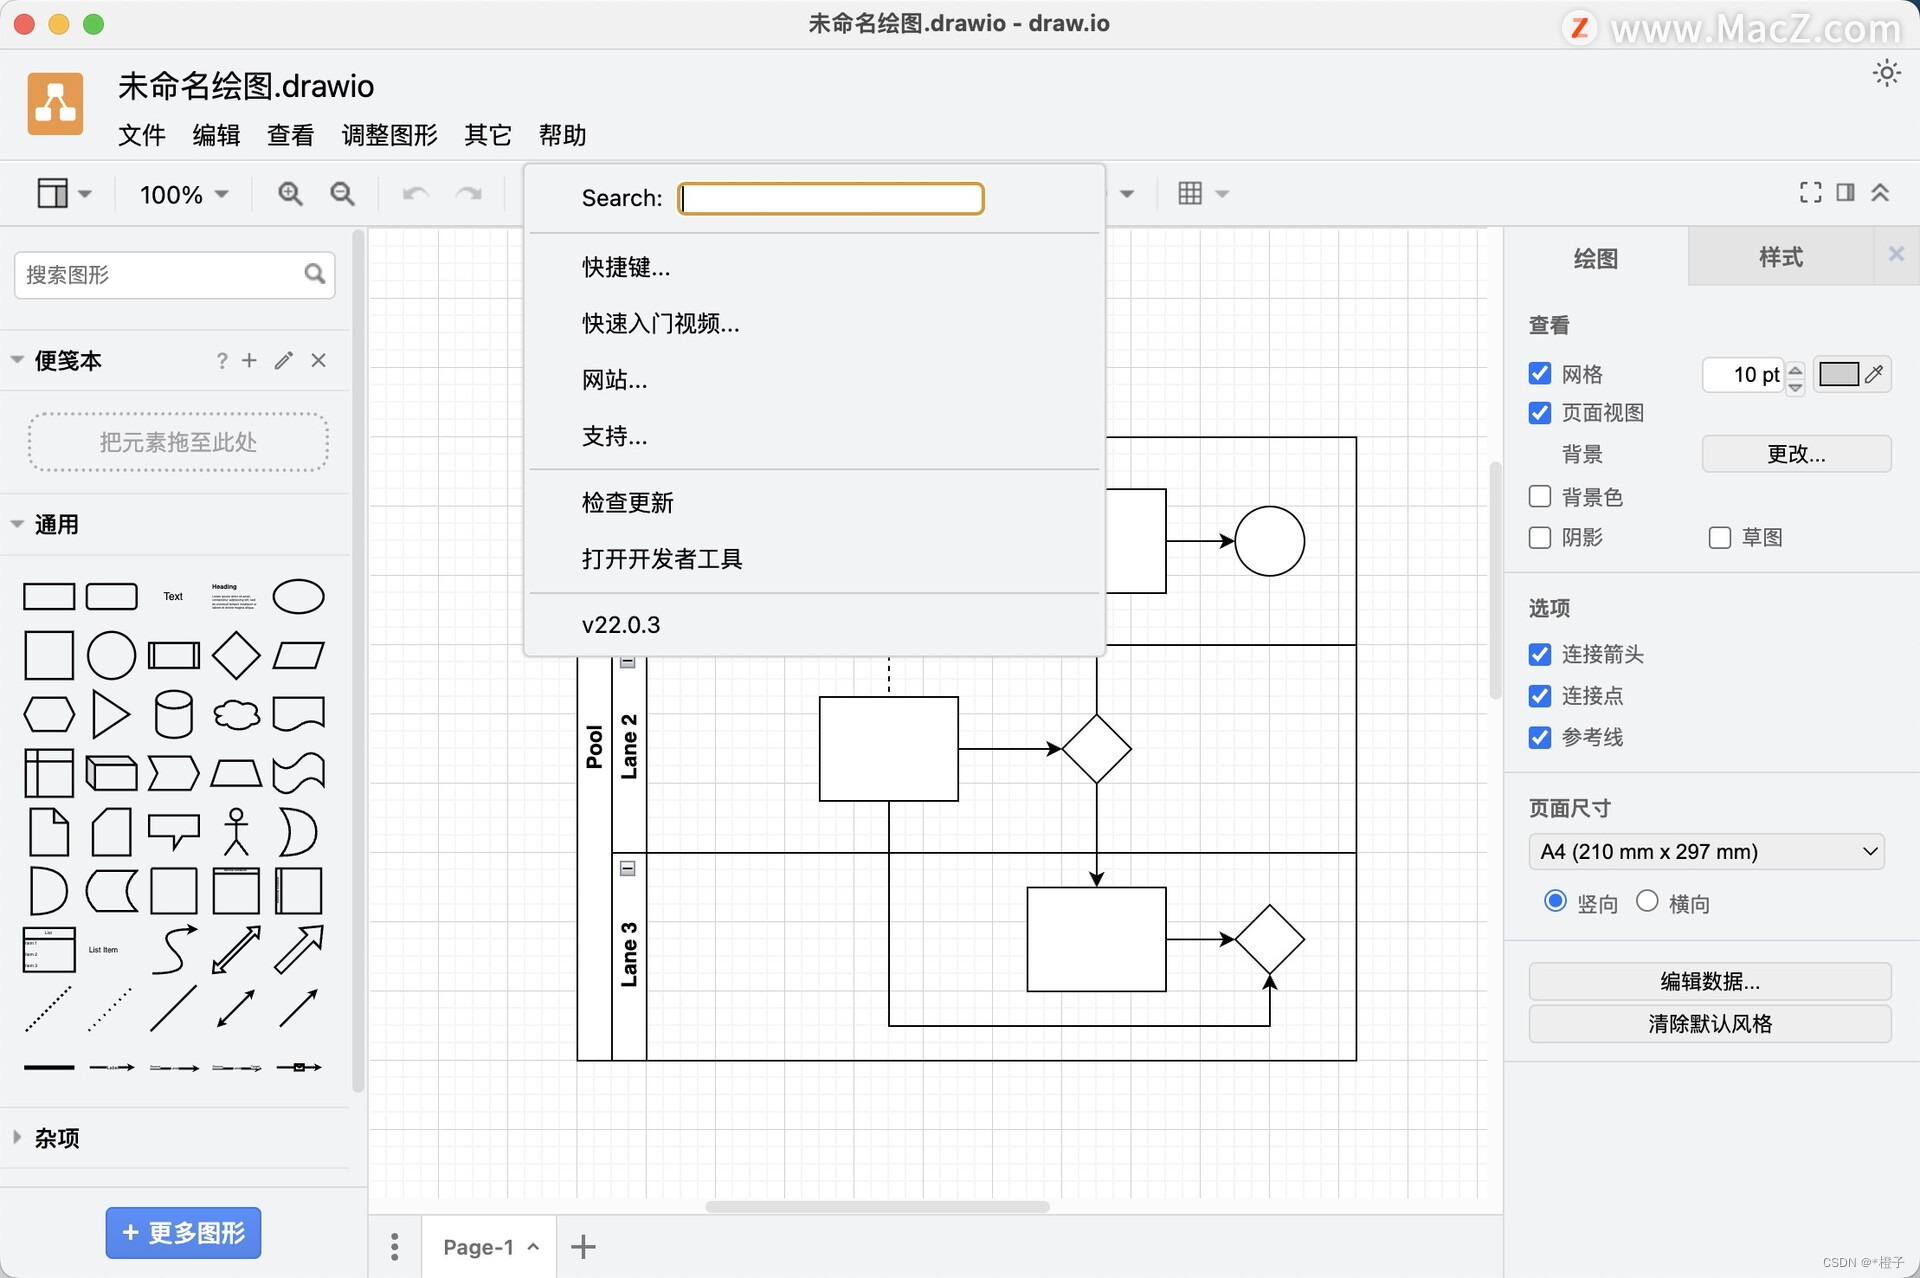The height and width of the screenshot is (1278, 1920).
Task: Choose 快捷键... from help menu
Action: [x=814, y=267]
